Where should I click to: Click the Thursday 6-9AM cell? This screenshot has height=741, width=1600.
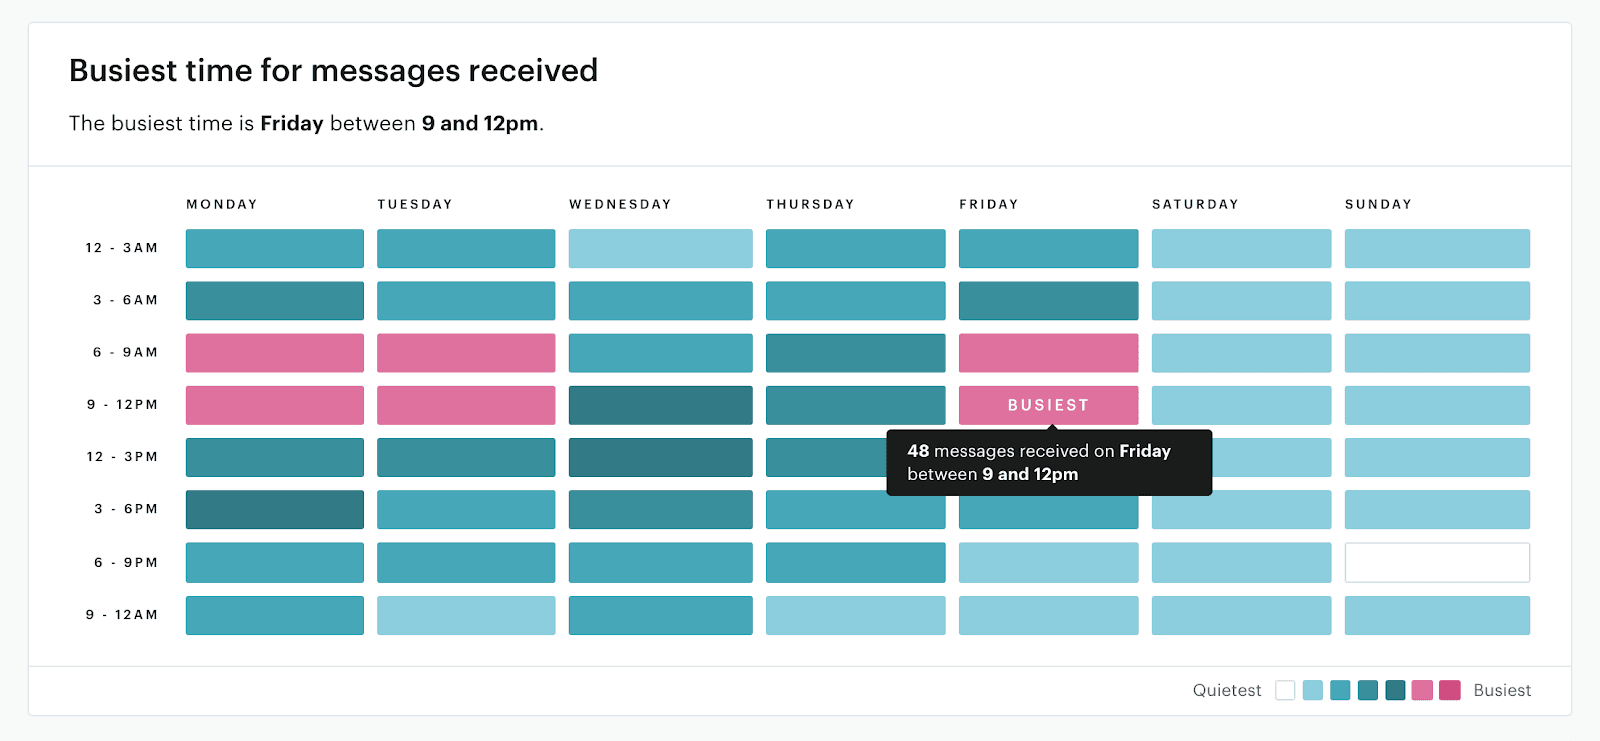click(855, 352)
